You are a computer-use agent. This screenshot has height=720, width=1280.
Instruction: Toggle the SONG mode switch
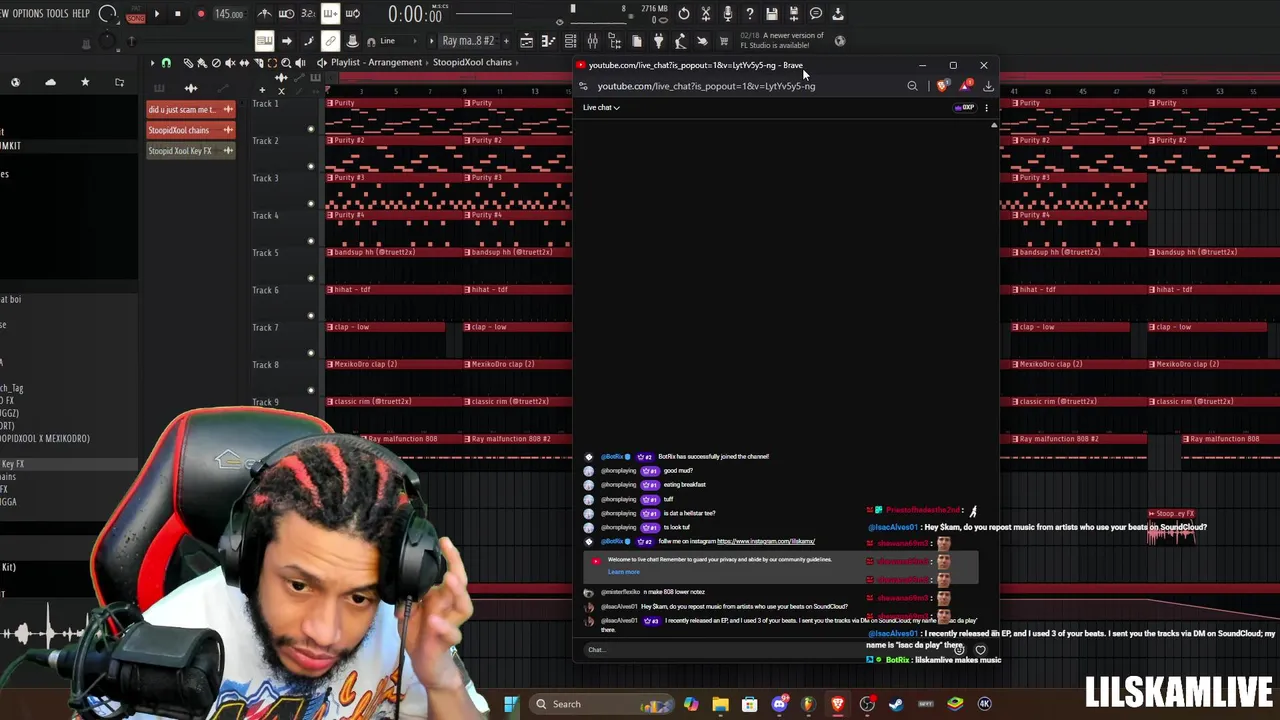click(134, 15)
